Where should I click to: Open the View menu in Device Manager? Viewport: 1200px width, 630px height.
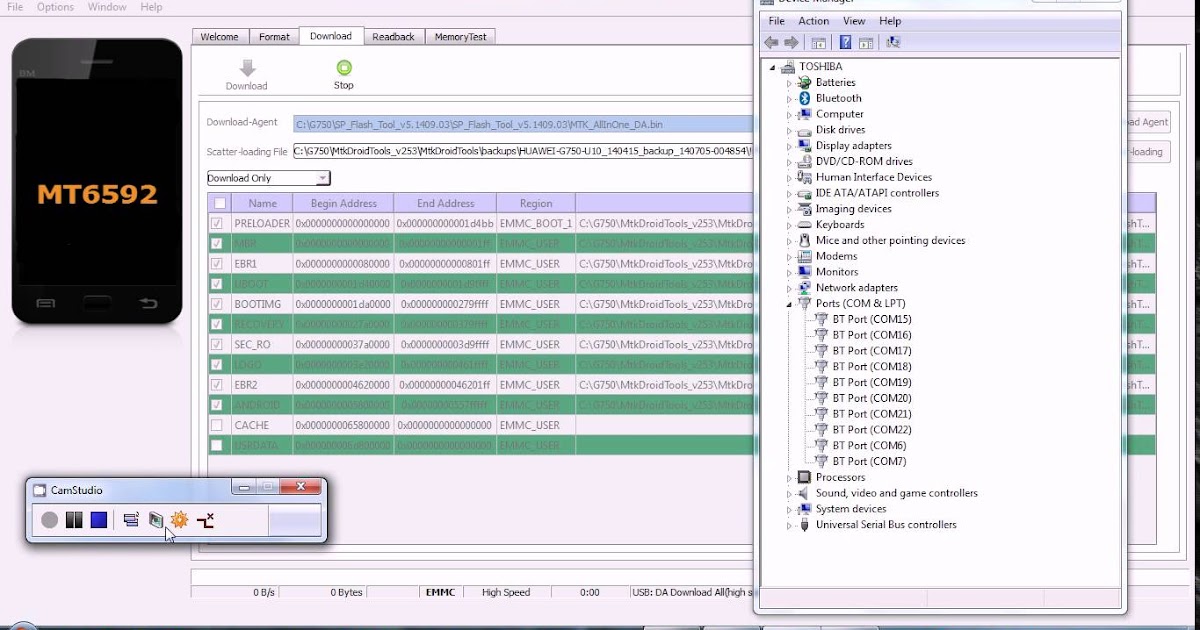[854, 21]
